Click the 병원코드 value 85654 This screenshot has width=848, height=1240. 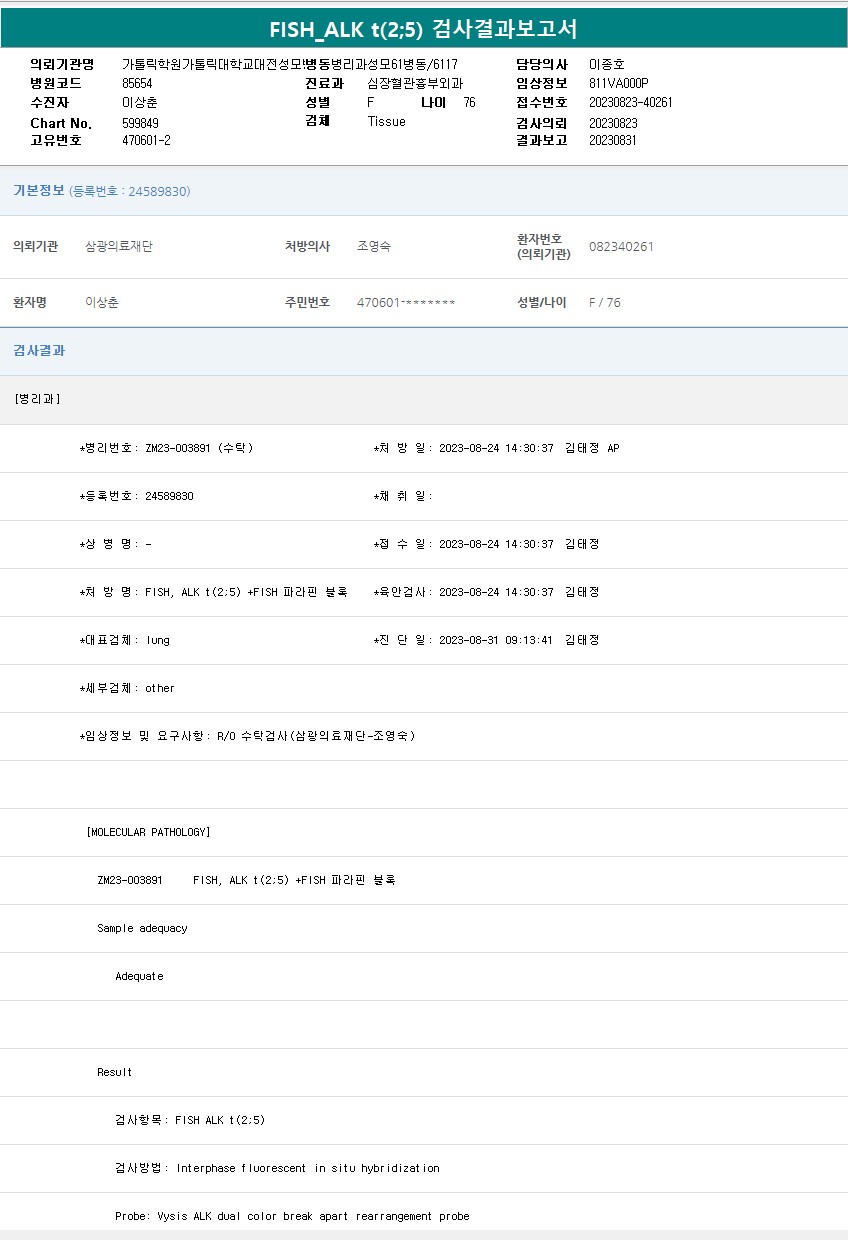pyautogui.click(x=137, y=84)
